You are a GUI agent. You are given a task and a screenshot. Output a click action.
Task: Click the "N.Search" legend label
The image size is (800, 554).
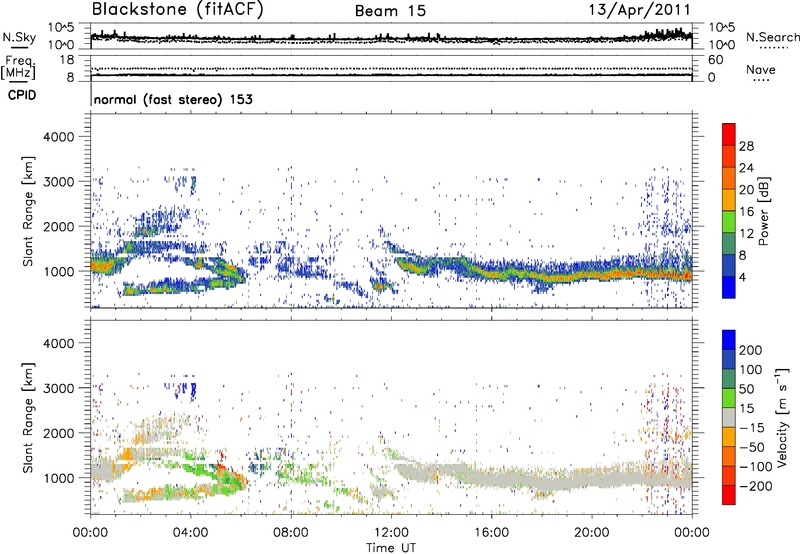click(x=772, y=37)
